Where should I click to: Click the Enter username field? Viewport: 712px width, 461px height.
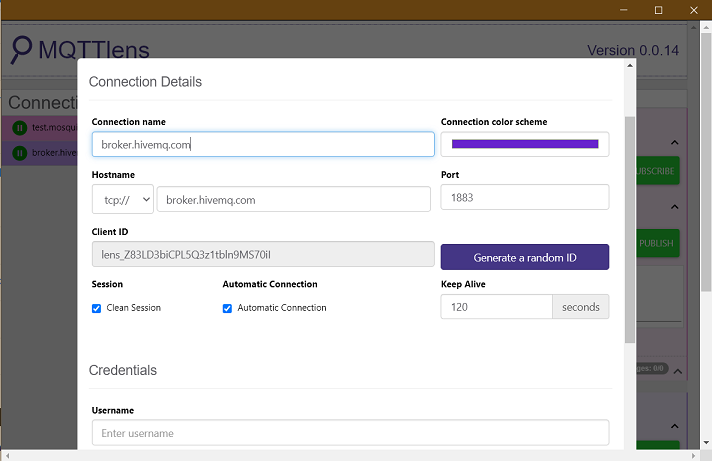pos(350,433)
